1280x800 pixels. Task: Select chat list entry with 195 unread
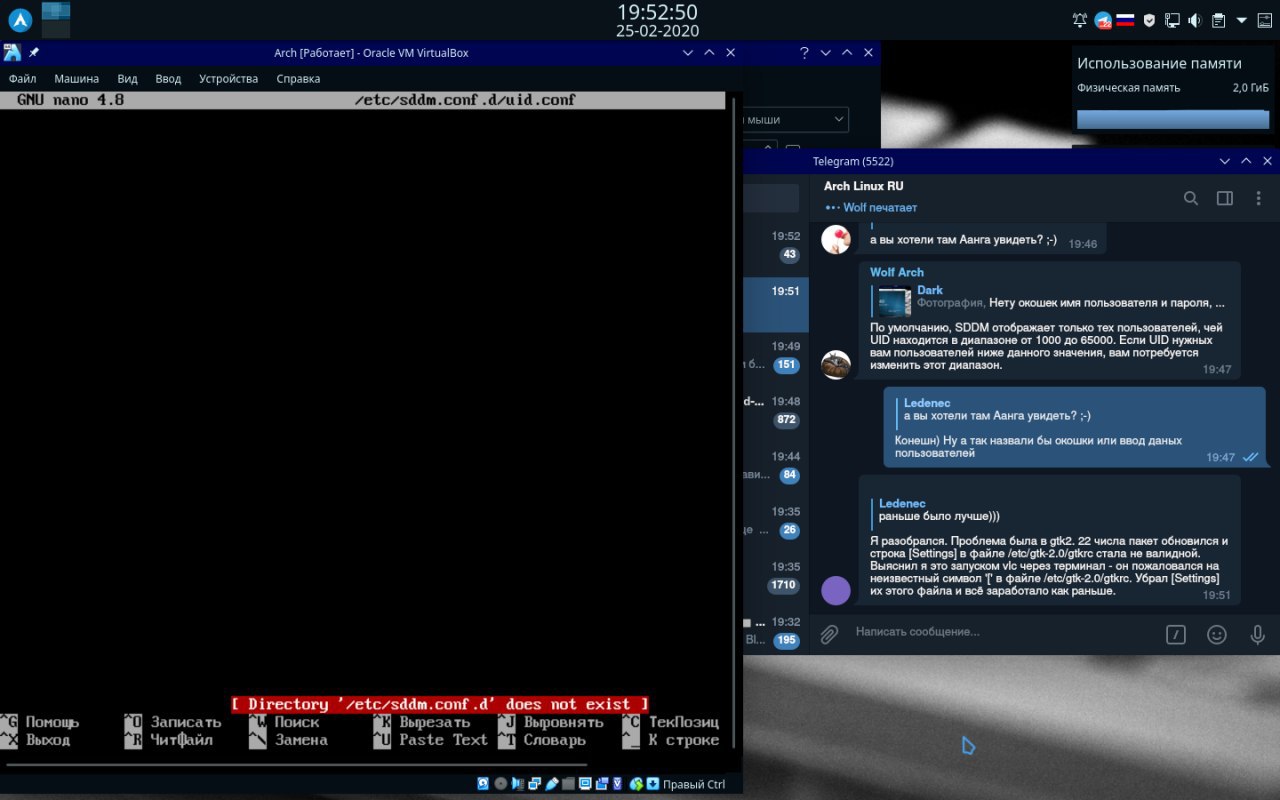click(x=776, y=631)
